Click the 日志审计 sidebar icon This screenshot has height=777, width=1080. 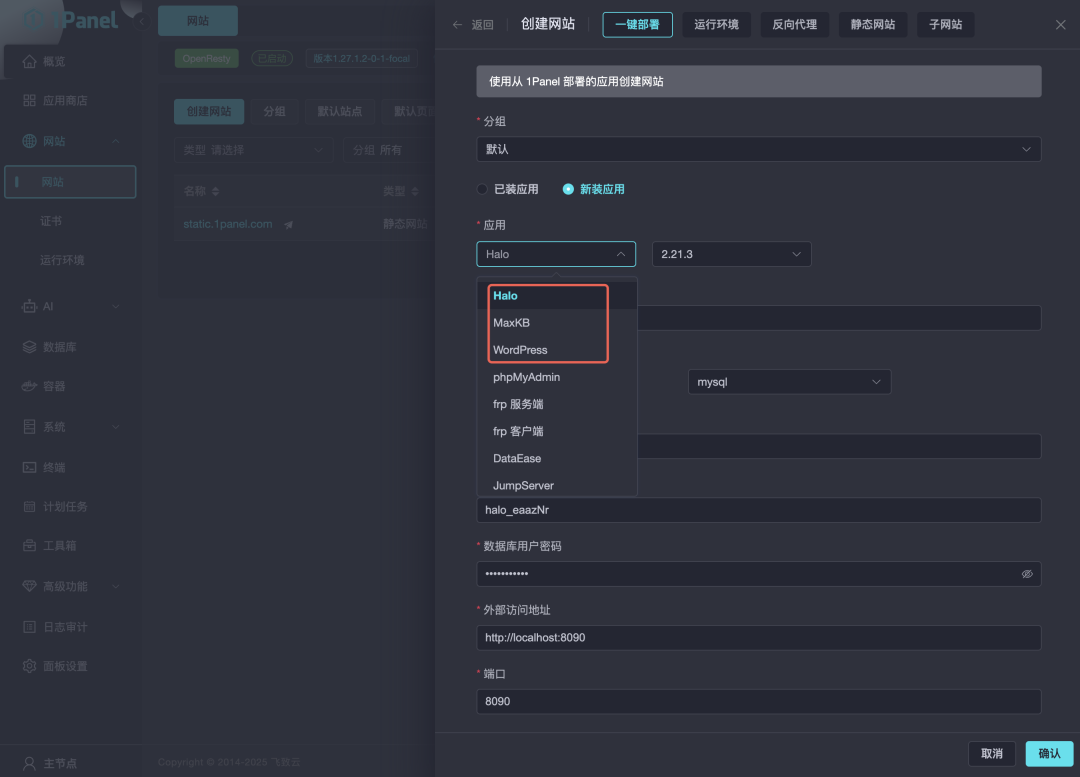click(x=29, y=627)
